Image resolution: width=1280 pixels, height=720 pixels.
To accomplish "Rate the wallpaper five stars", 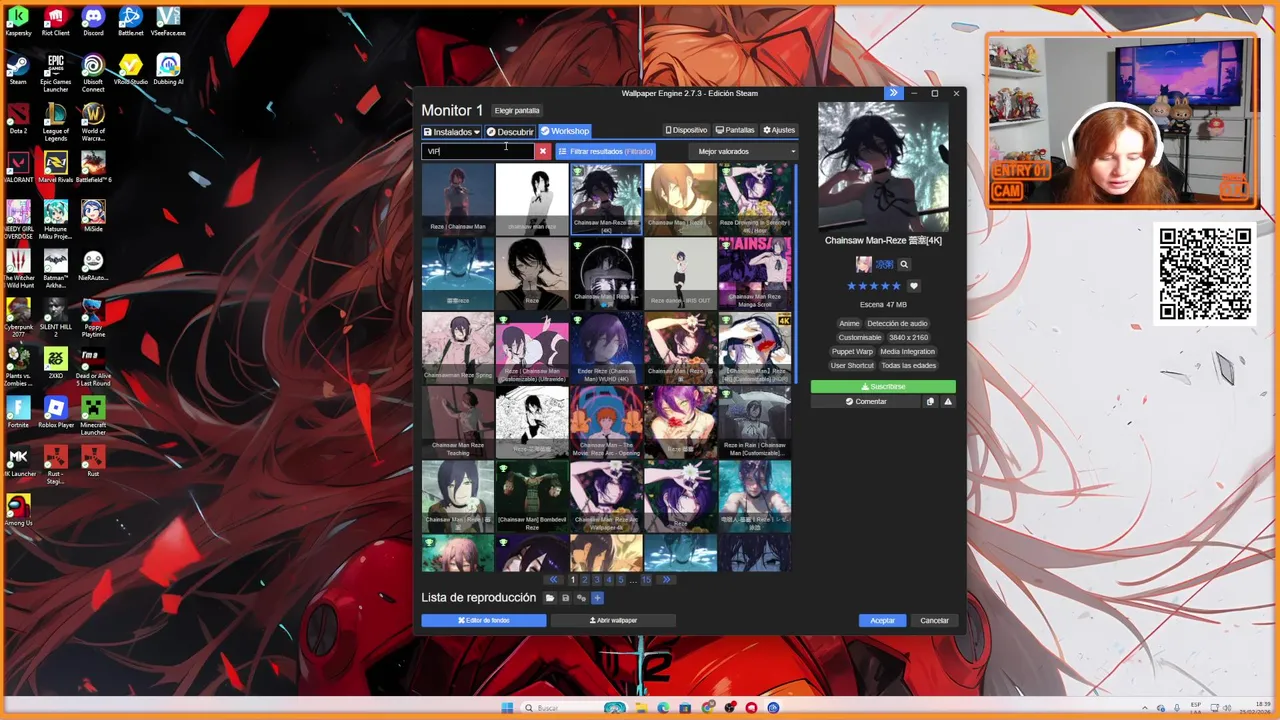I will click(896, 286).
